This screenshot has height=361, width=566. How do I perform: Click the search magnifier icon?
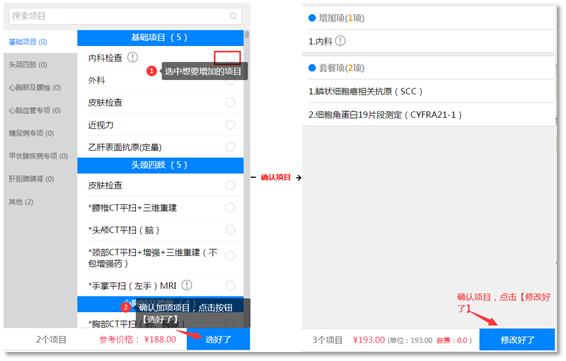(234, 16)
